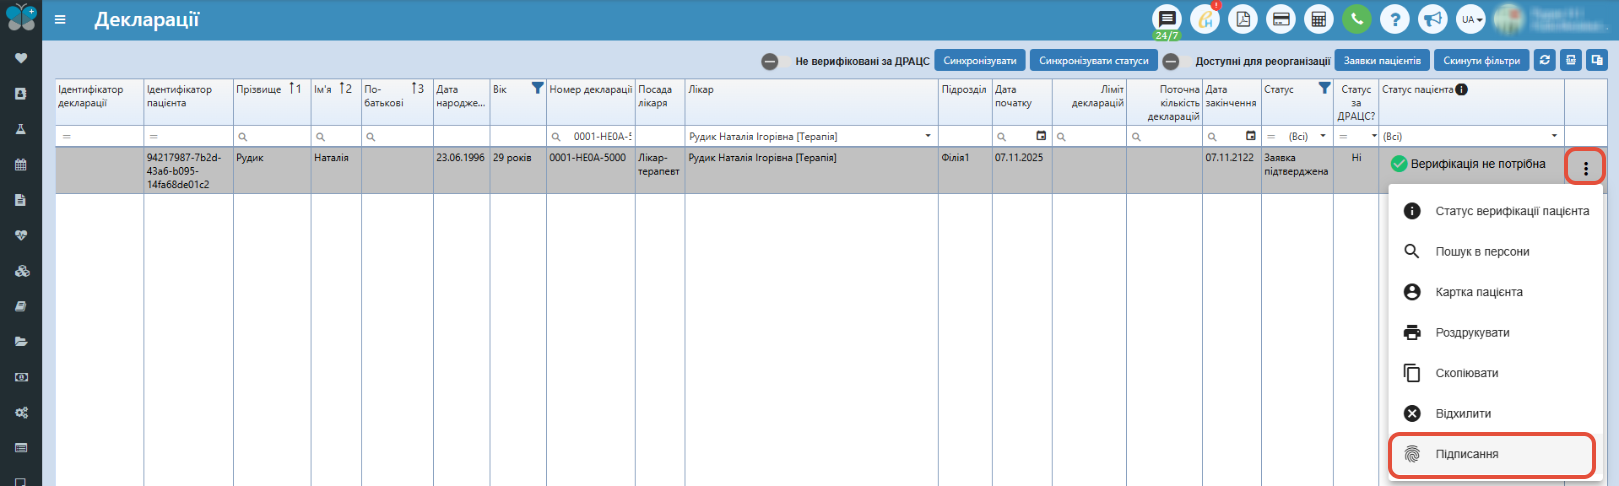1619x486 pixels.
Task: Open the money sidebar icon
Action: pyautogui.click(x=21, y=377)
